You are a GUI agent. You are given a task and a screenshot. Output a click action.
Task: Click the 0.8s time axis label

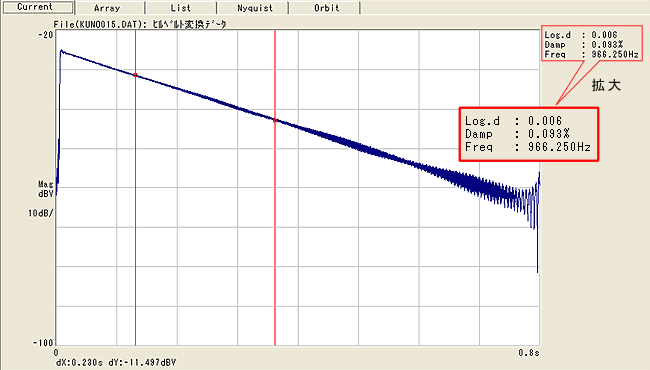tap(529, 353)
